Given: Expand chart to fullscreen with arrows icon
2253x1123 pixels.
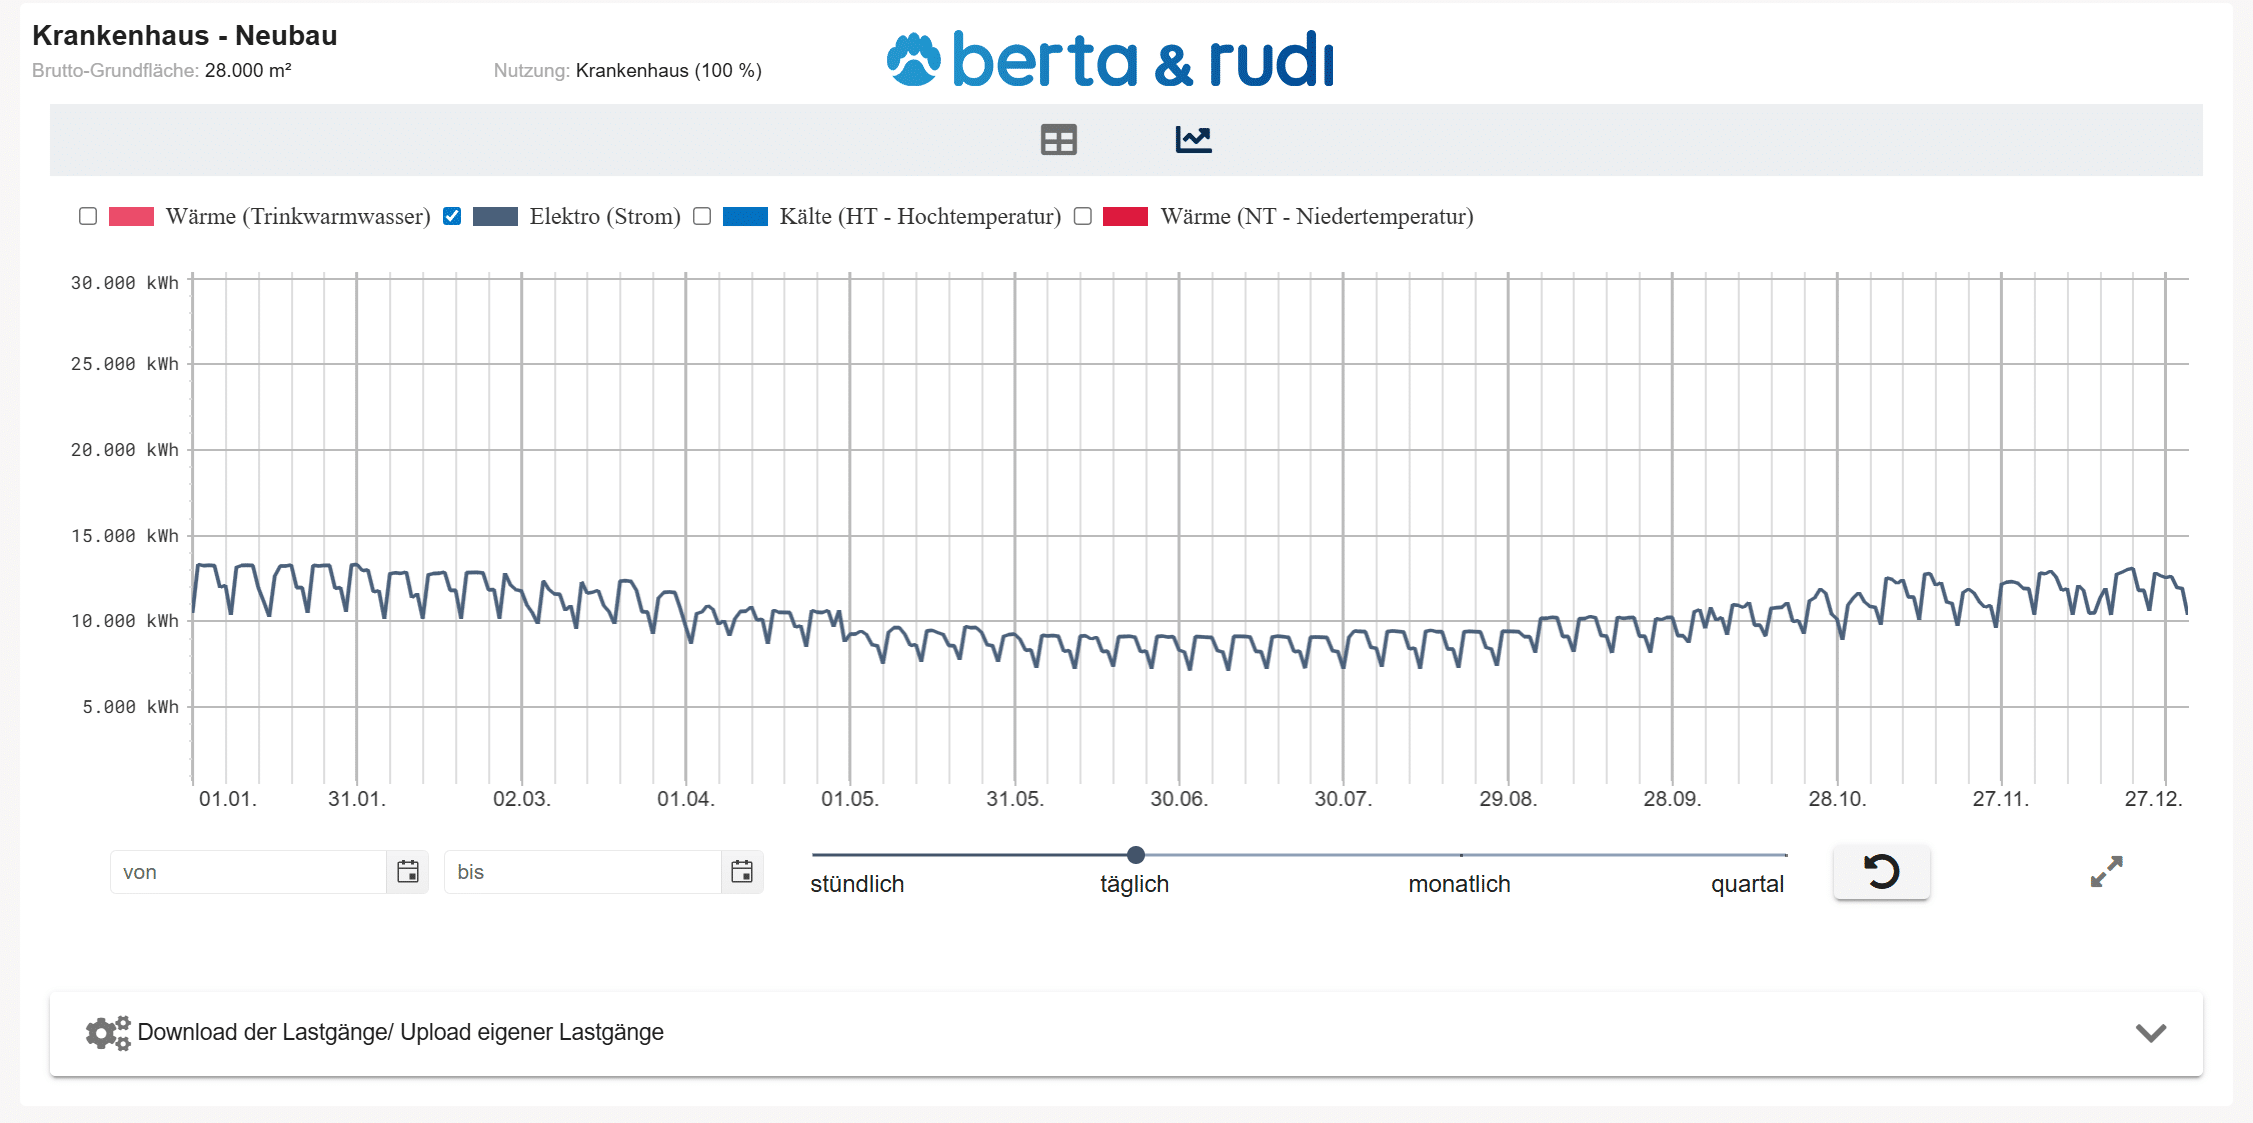Looking at the screenshot, I should point(2106,872).
